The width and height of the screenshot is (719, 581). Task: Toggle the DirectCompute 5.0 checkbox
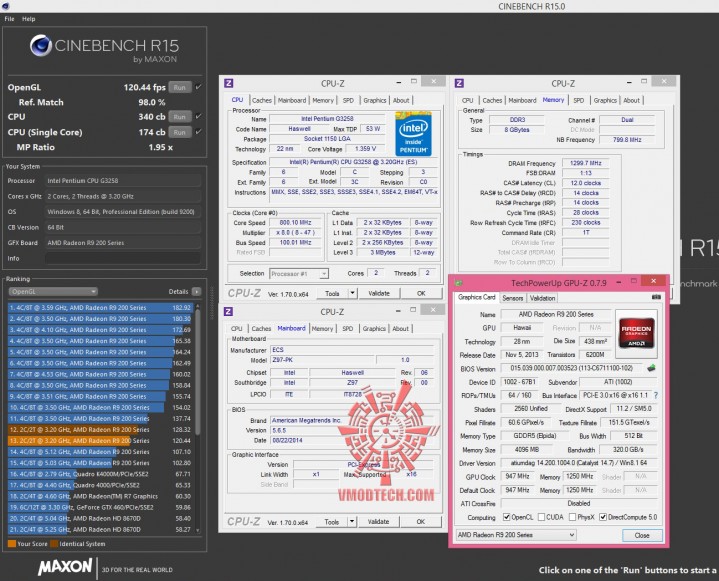pyautogui.click(x=603, y=517)
